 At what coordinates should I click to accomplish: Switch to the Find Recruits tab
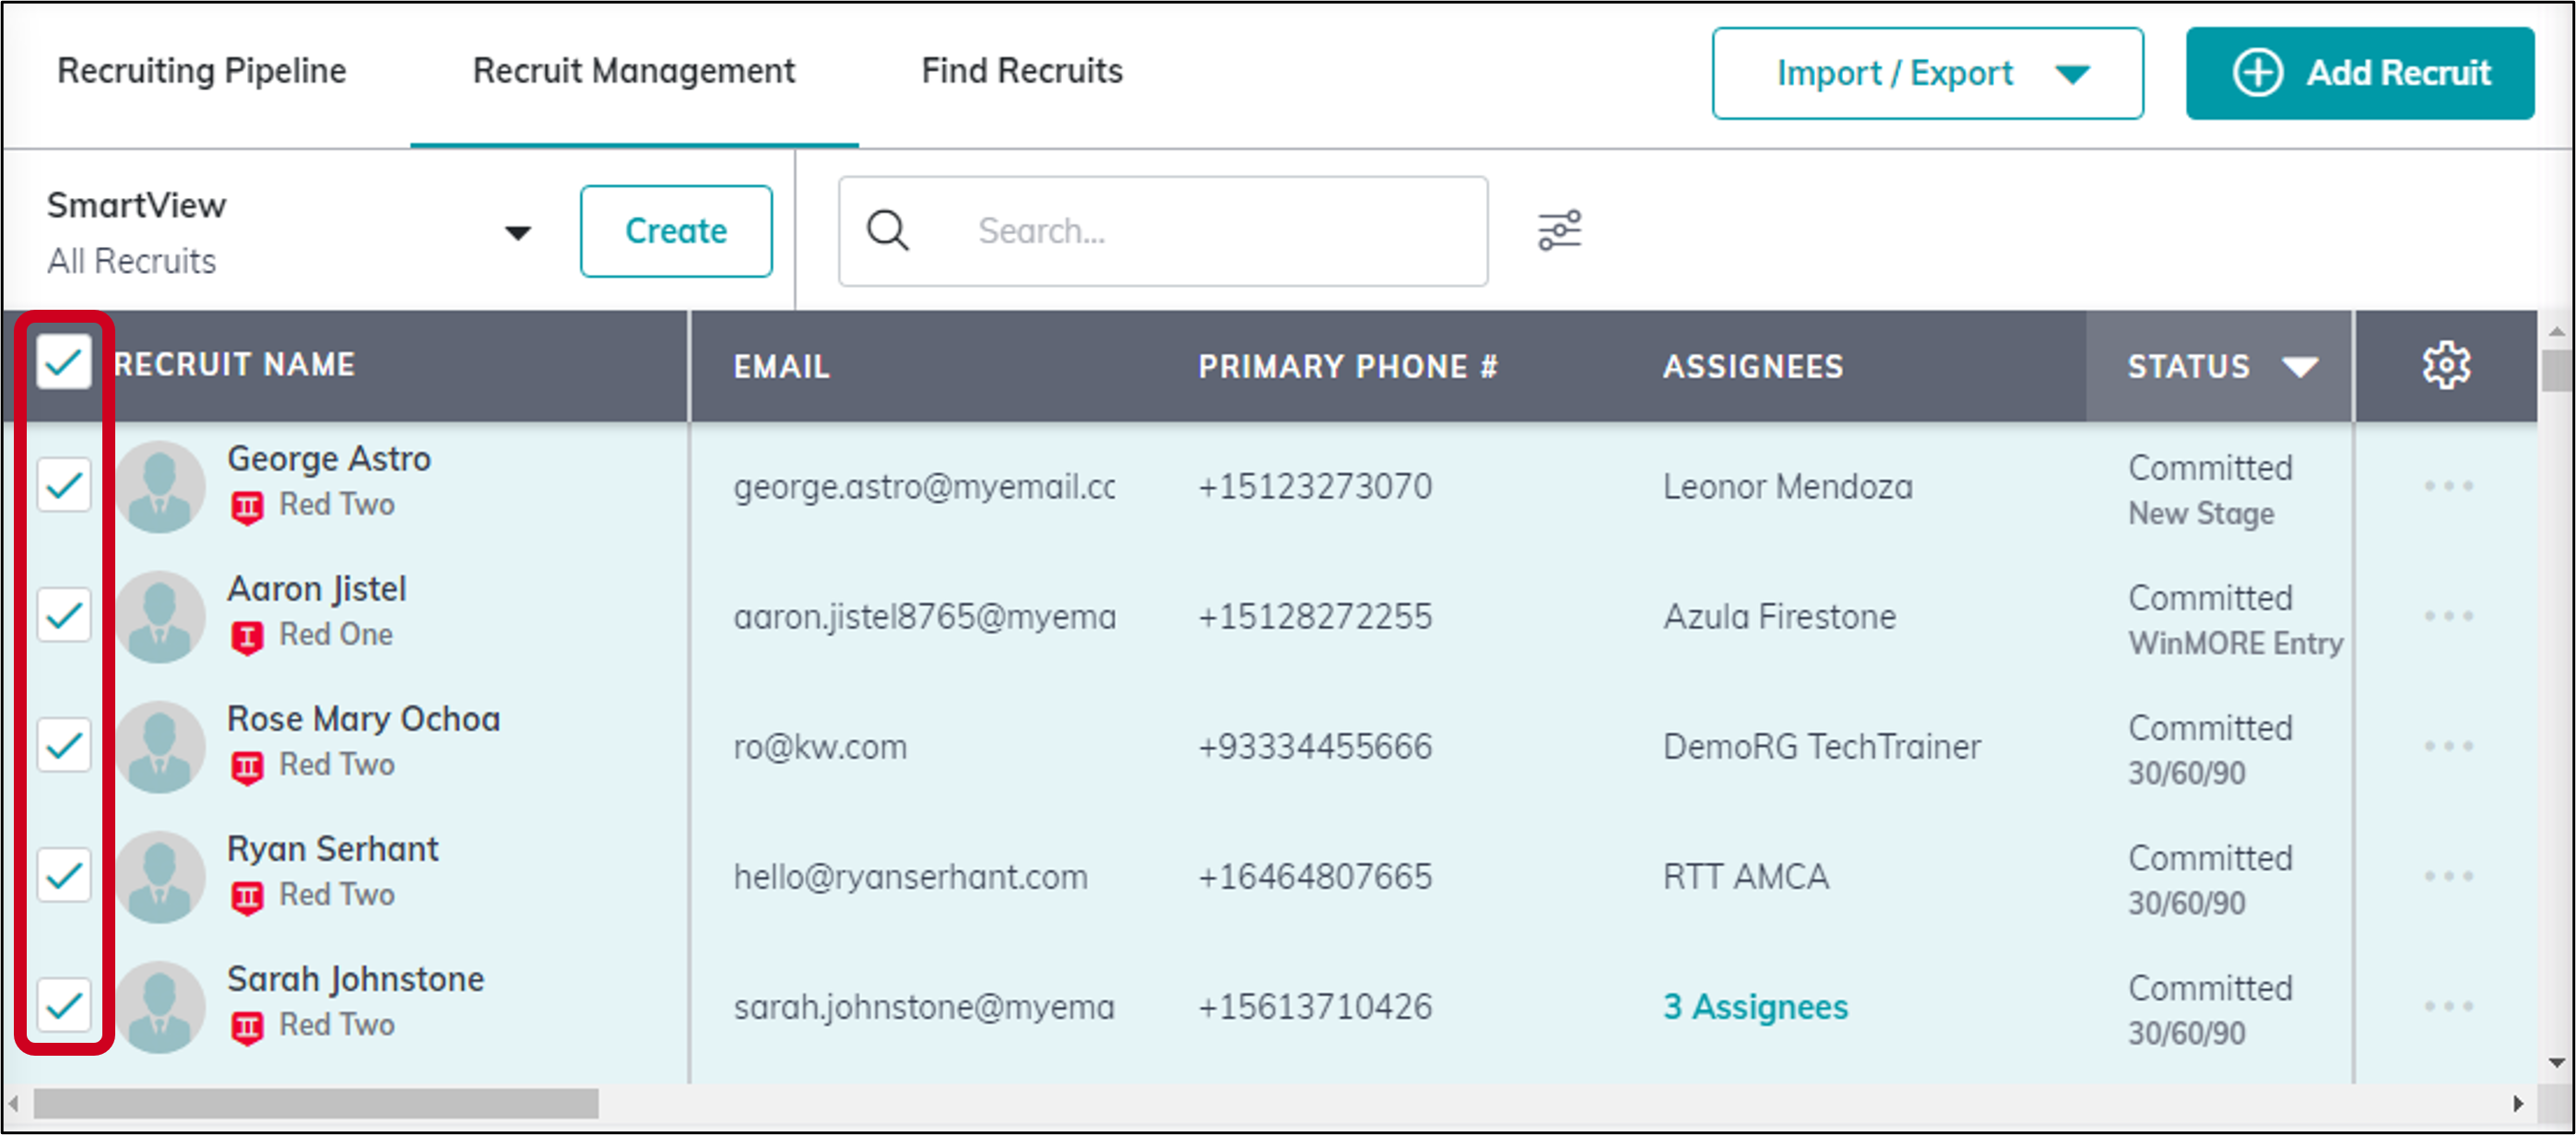coord(1022,71)
